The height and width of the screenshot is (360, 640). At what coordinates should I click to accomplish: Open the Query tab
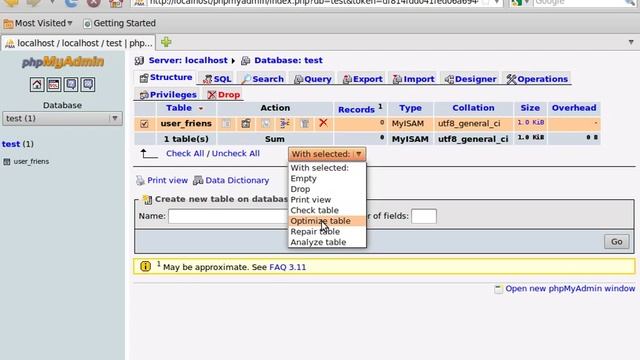[313, 79]
